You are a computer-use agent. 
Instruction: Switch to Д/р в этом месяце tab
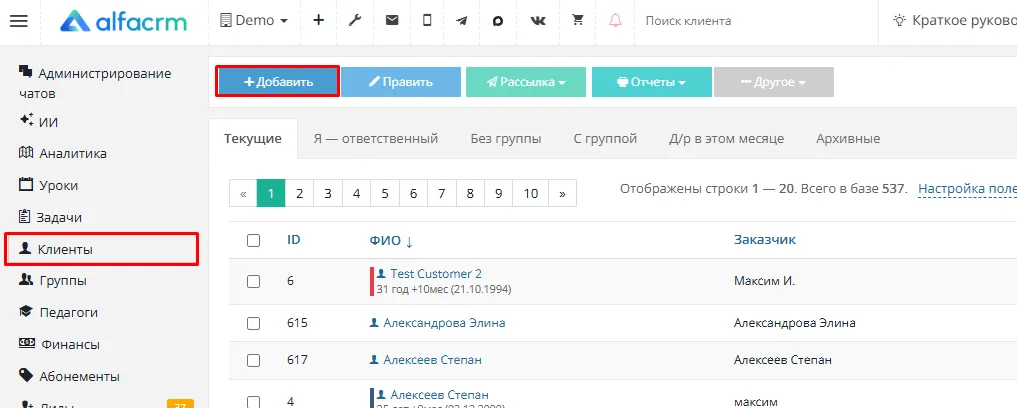click(x=726, y=139)
